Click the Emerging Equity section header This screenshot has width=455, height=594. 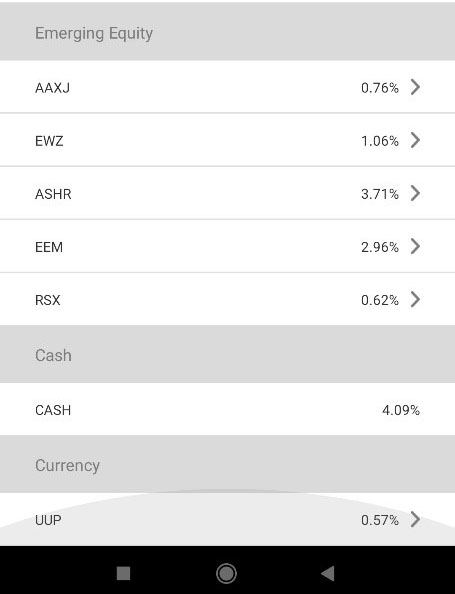(227, 32)
